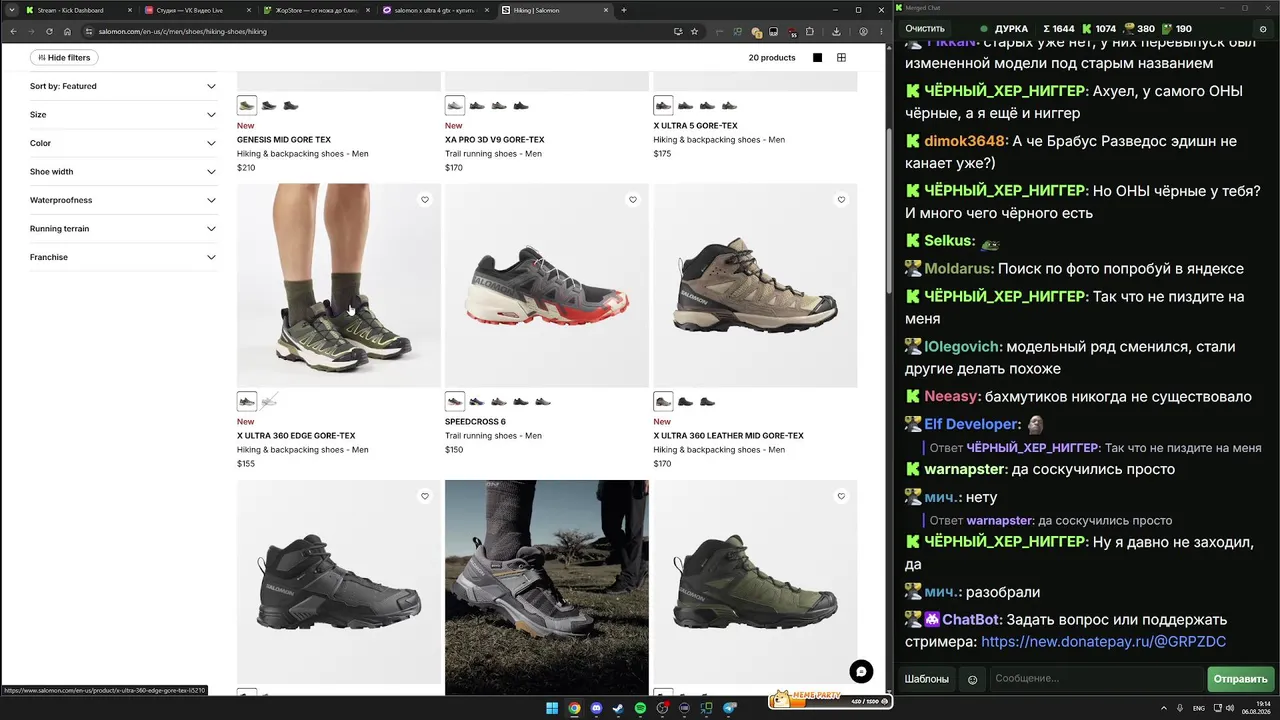Image resolution: width=1280 pixels, height=720 pixels.
Task: Expand the Waterproofness filter
Action: (123, 200)
